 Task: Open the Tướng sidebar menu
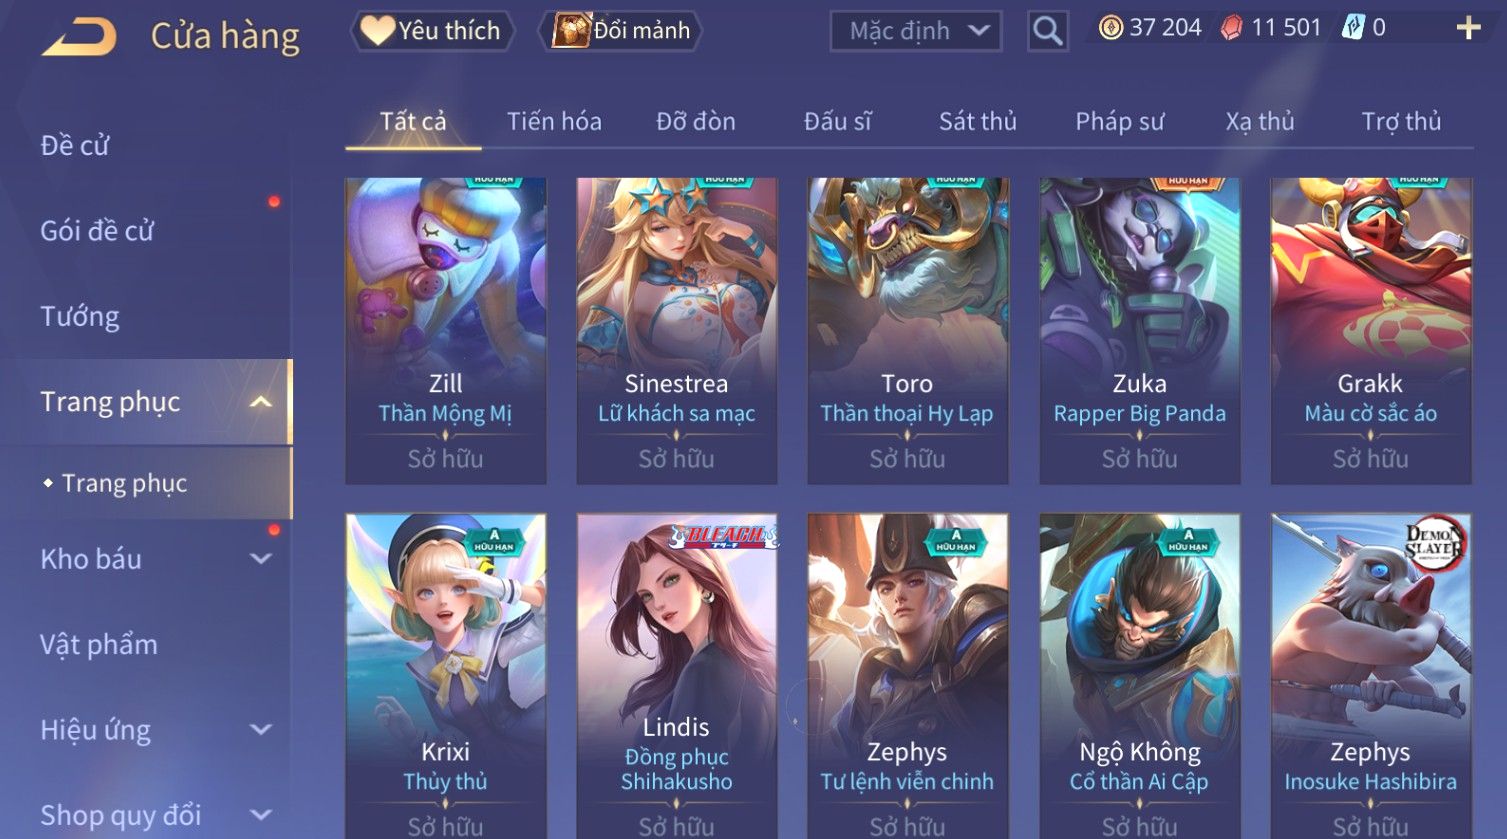click(80, 317)
